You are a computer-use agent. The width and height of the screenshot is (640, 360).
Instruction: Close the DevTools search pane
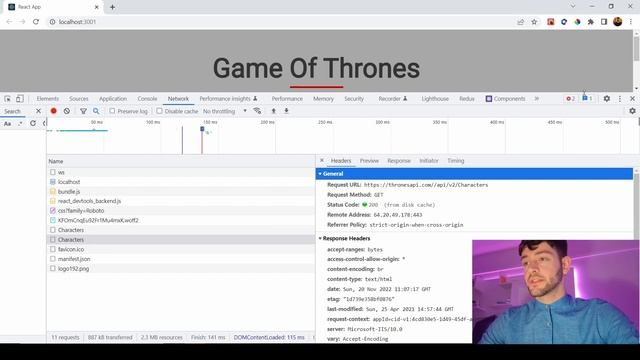click(38, 111)
